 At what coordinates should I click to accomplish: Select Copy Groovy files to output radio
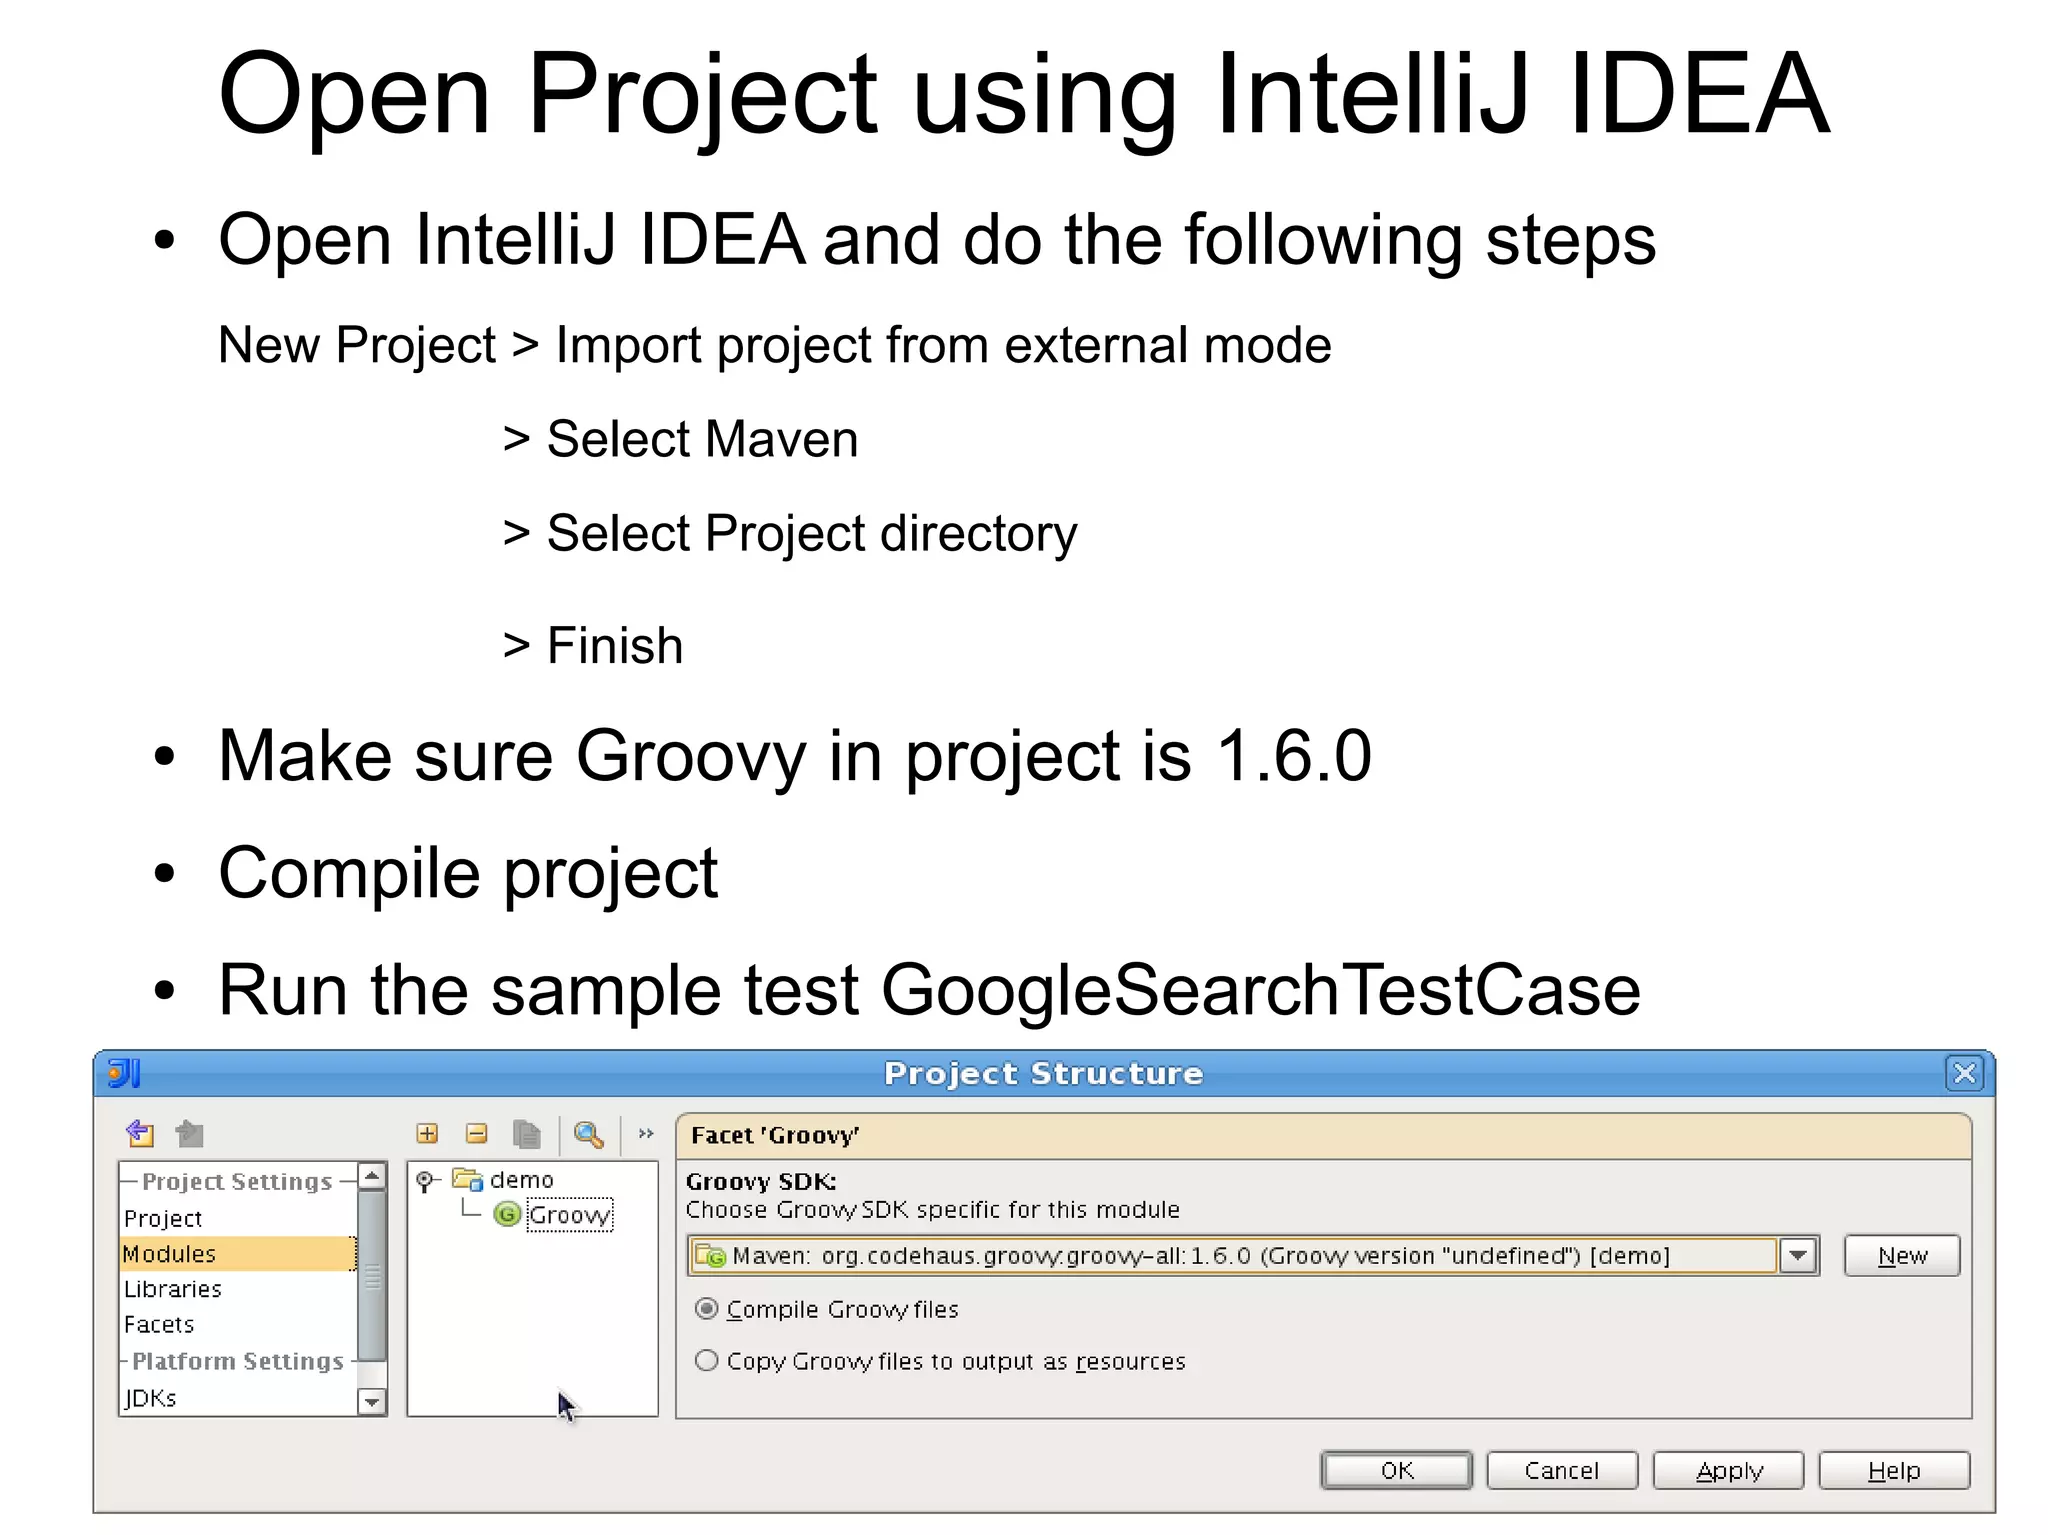click(707, 1361)
